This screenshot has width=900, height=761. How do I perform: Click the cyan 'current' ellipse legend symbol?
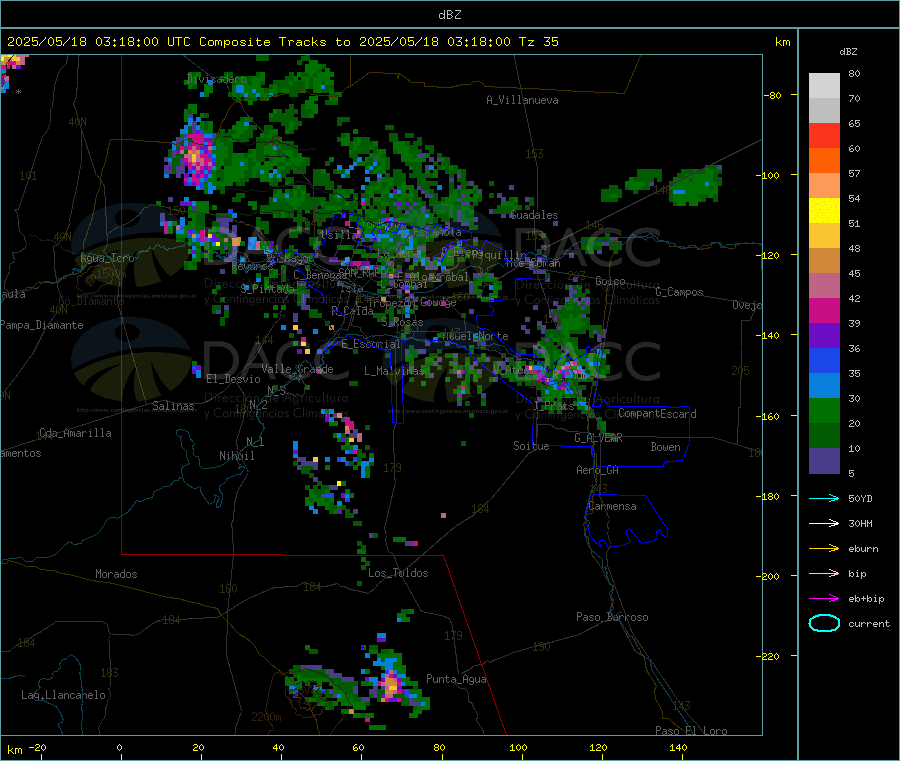(x=824, y=623)
